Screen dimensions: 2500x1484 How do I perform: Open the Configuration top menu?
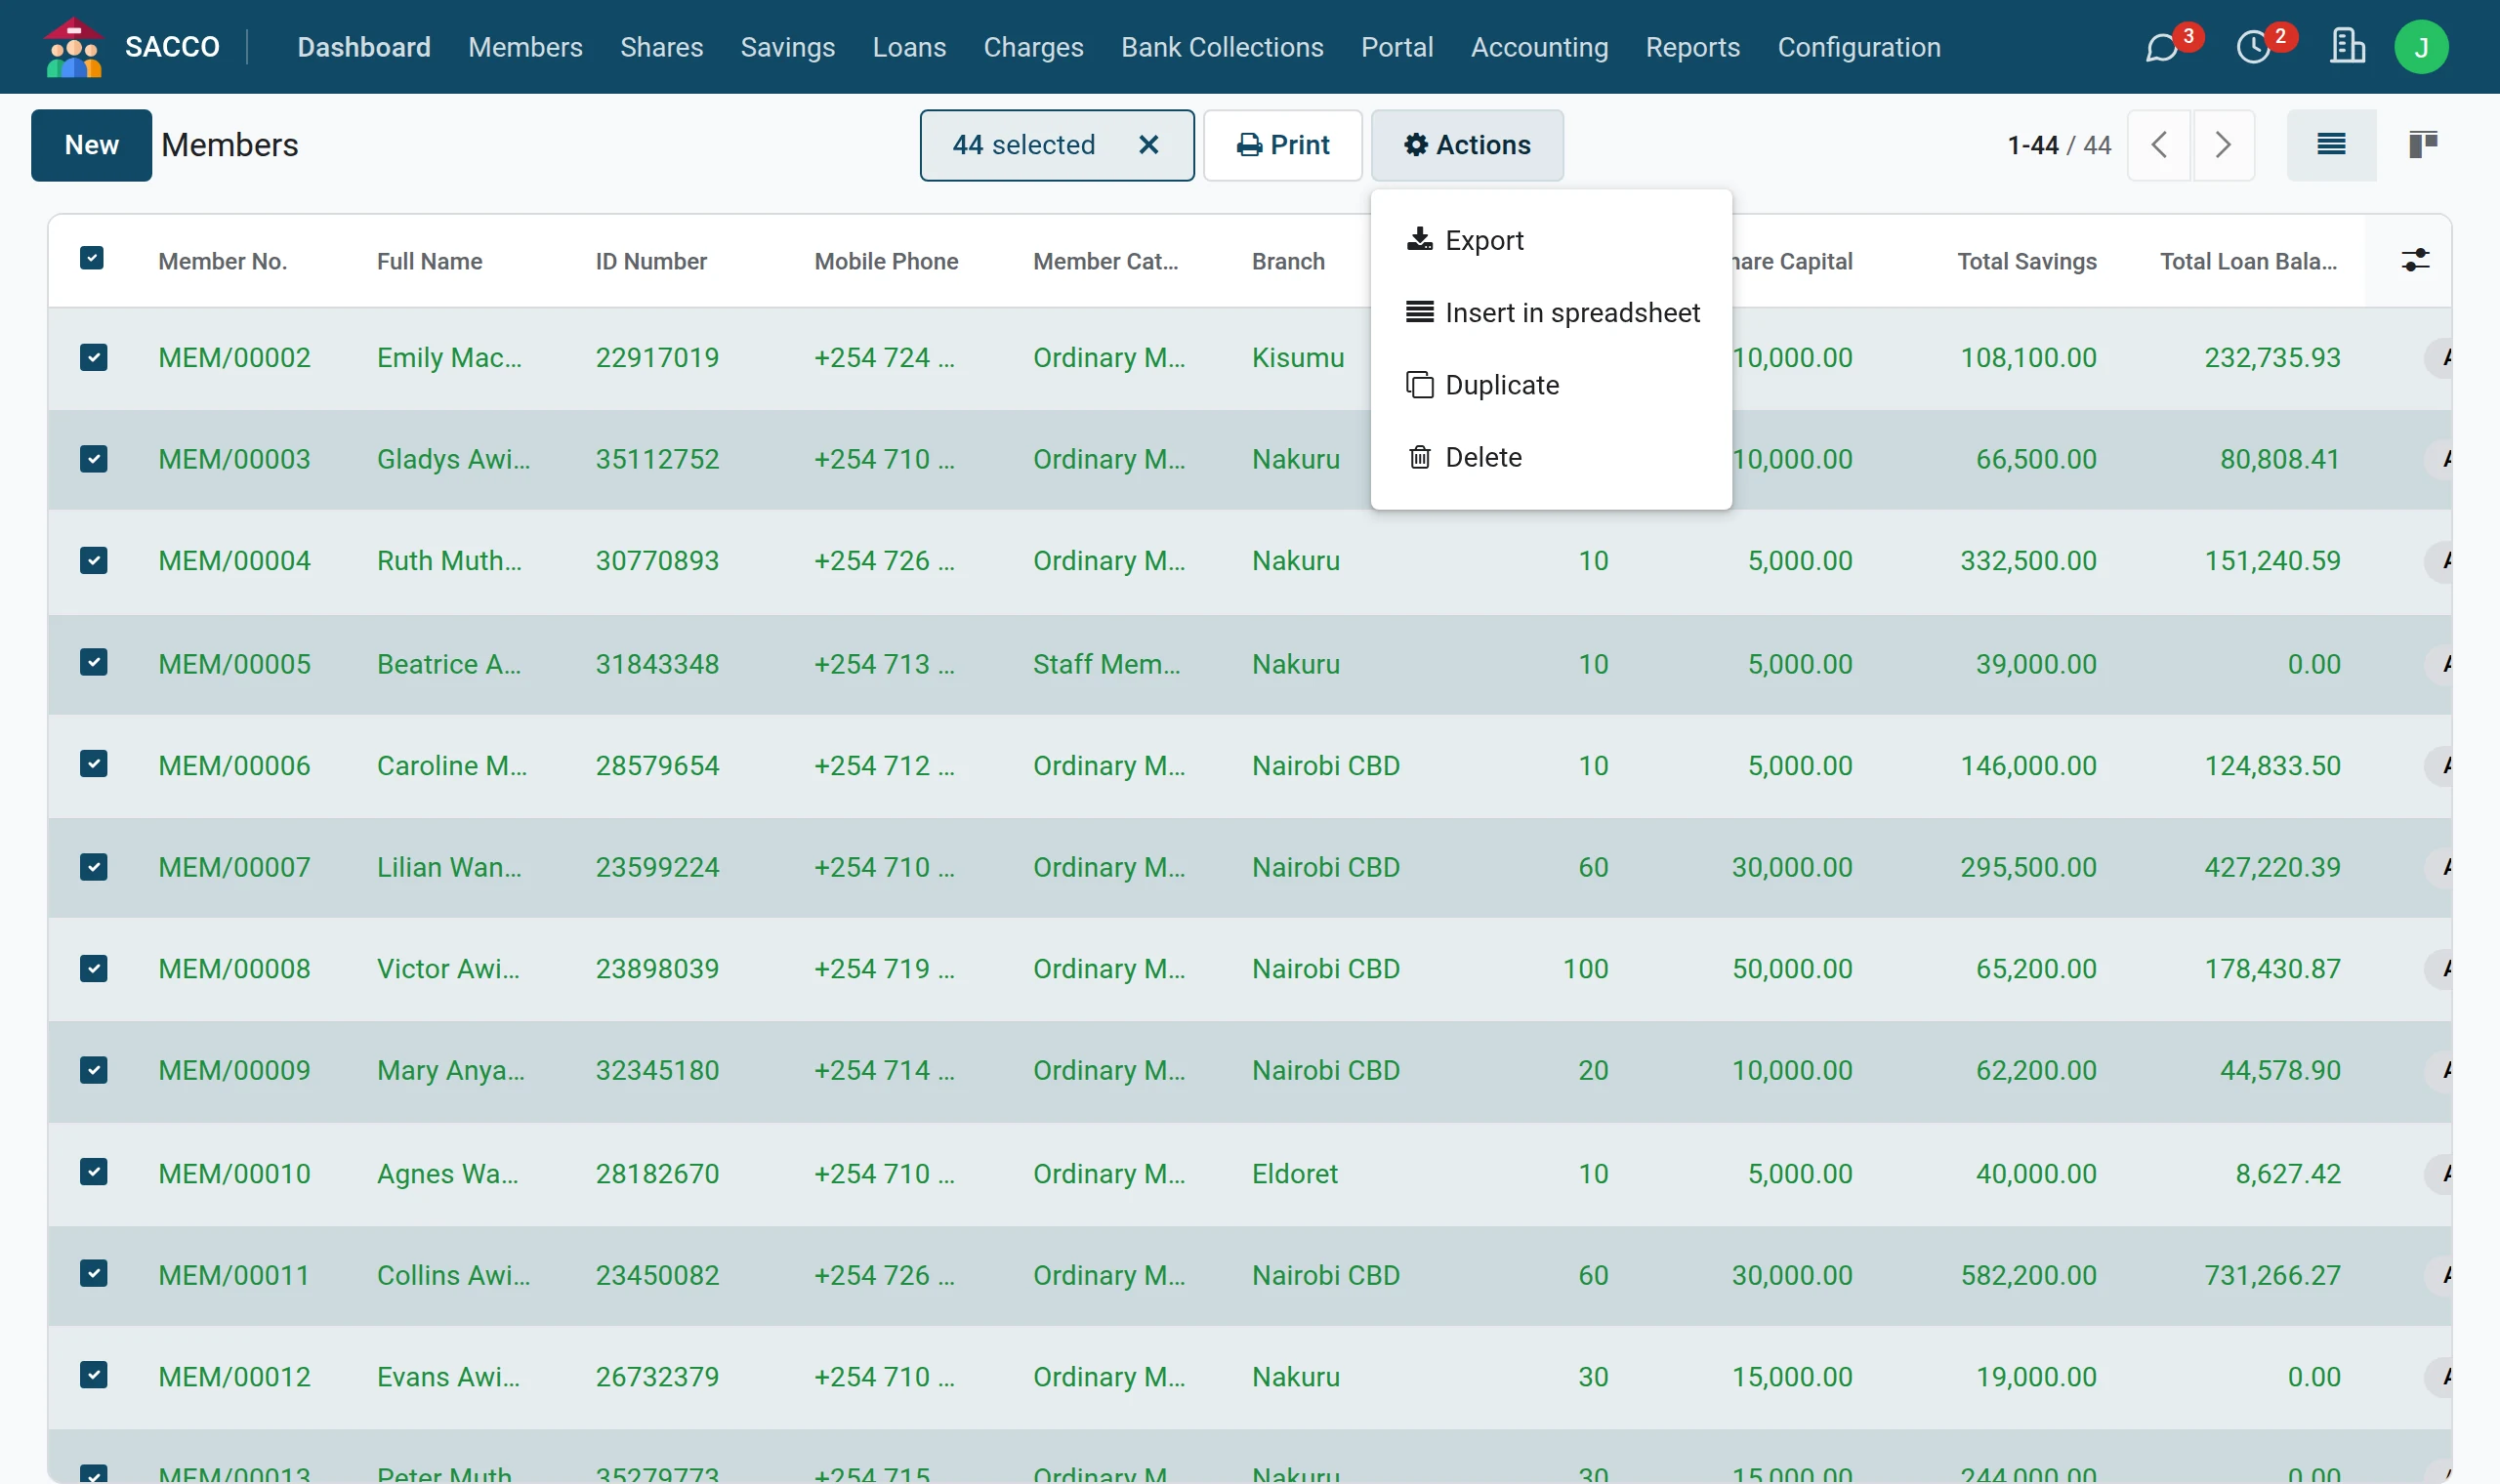tap(1859, 47)
